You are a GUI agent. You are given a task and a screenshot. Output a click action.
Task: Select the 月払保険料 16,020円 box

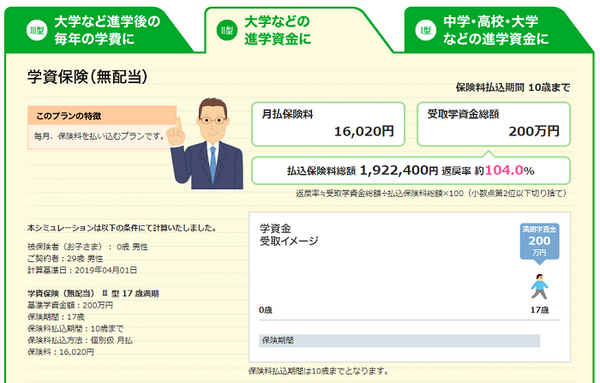(328, 124)
